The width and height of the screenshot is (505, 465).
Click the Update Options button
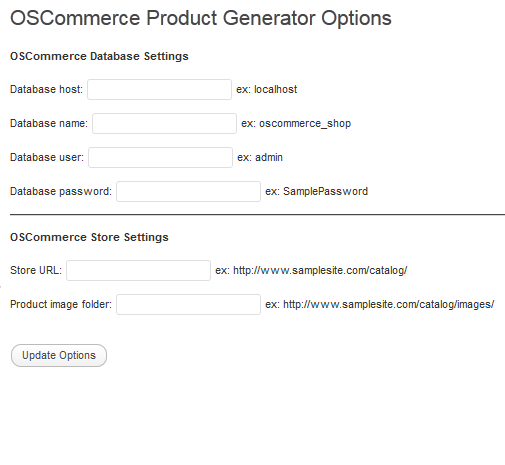(x=59, y=355)
